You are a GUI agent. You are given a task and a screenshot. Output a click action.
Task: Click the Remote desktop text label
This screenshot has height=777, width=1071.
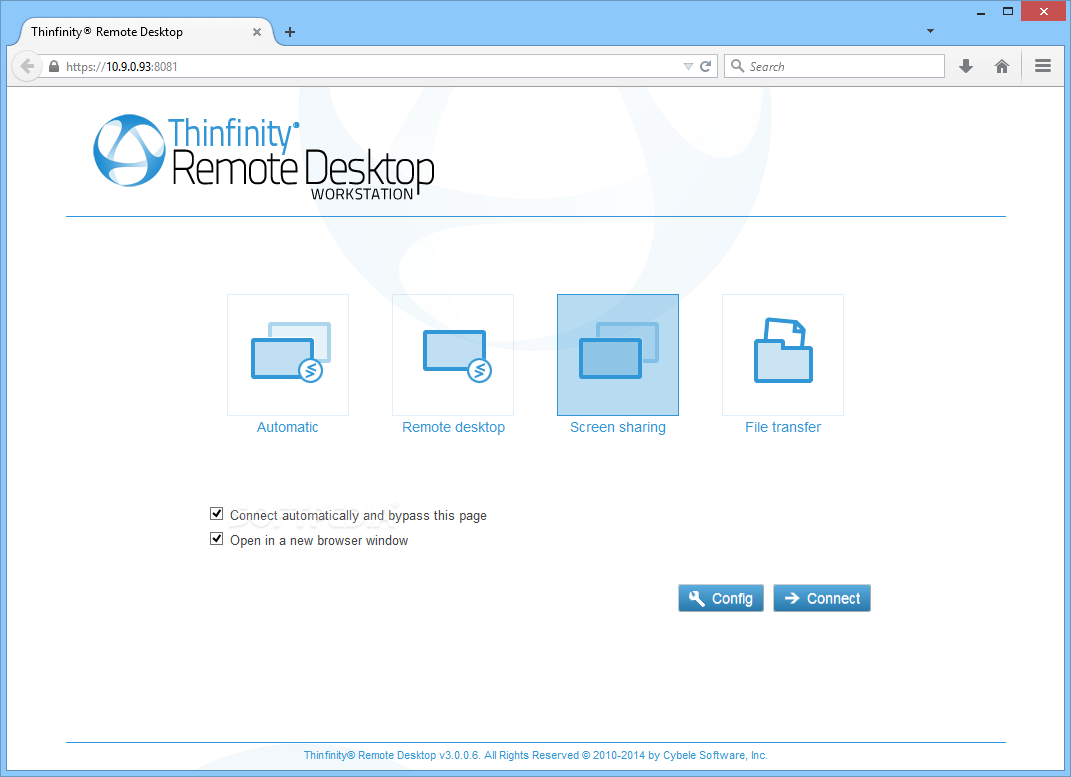click(454, 427)
